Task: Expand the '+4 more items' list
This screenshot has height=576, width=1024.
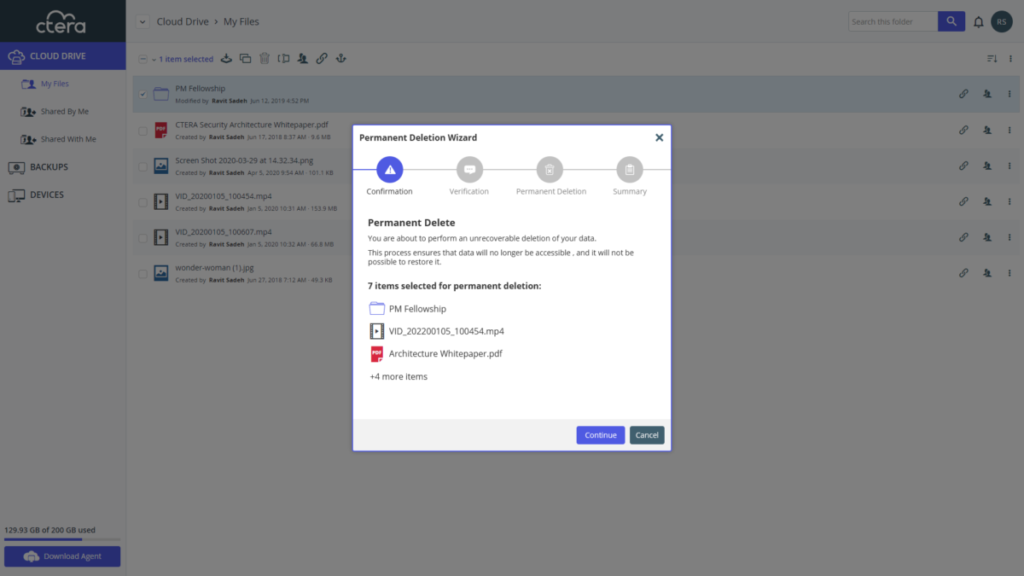Action: click(x=398, y=377)
